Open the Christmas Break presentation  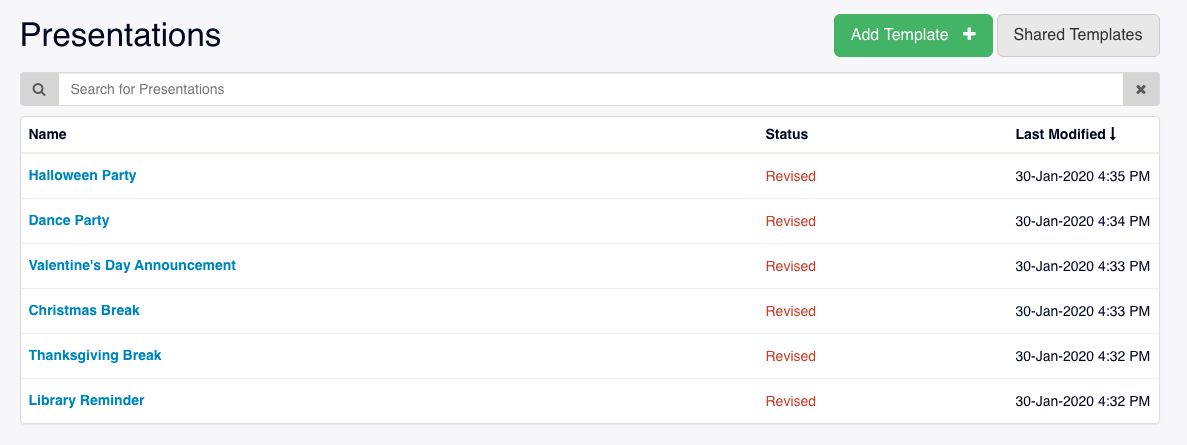[x=84, y=310]
